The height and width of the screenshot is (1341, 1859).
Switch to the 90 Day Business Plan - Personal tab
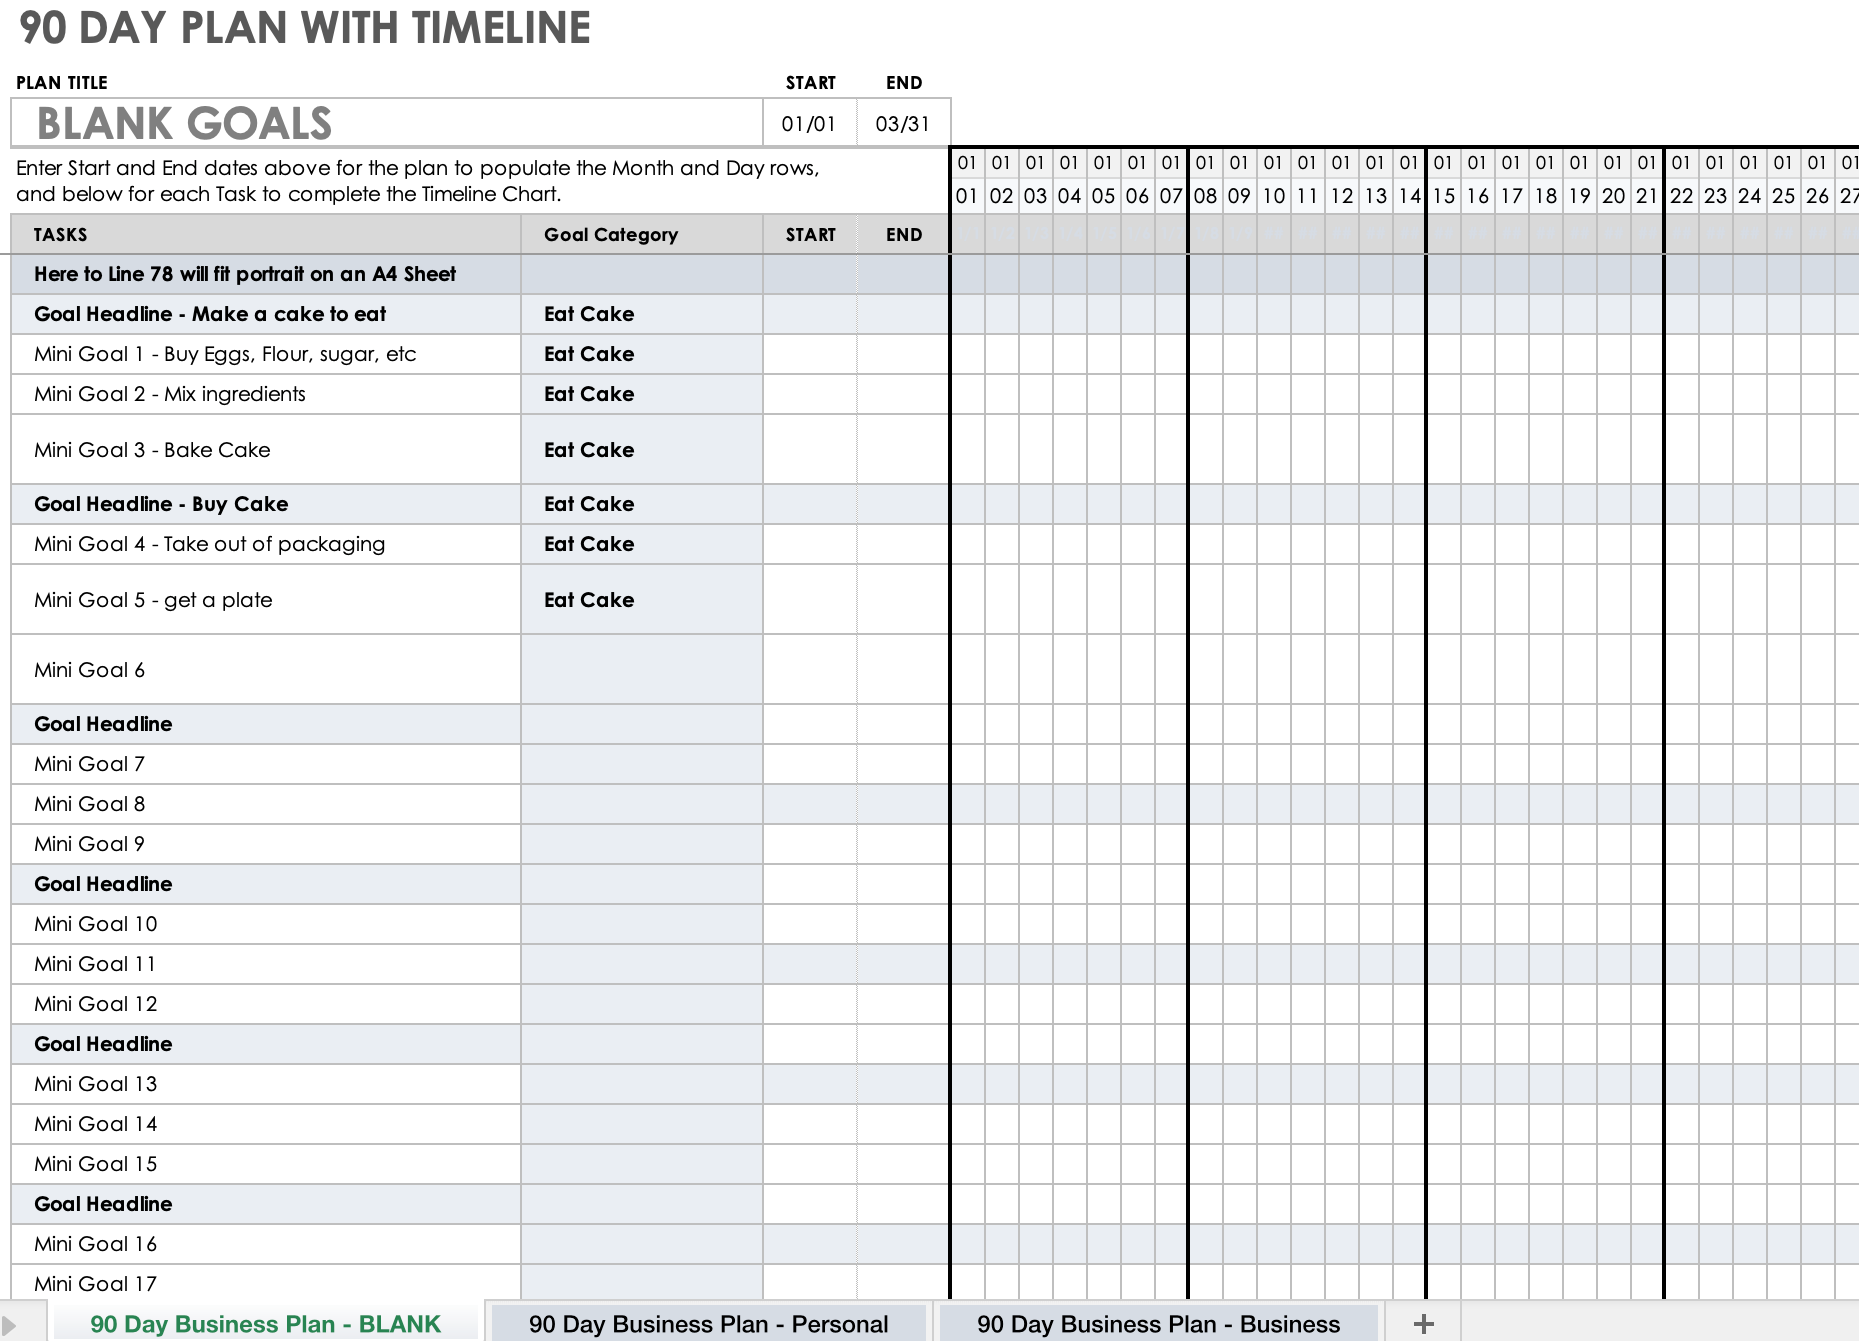point(709,1322)
